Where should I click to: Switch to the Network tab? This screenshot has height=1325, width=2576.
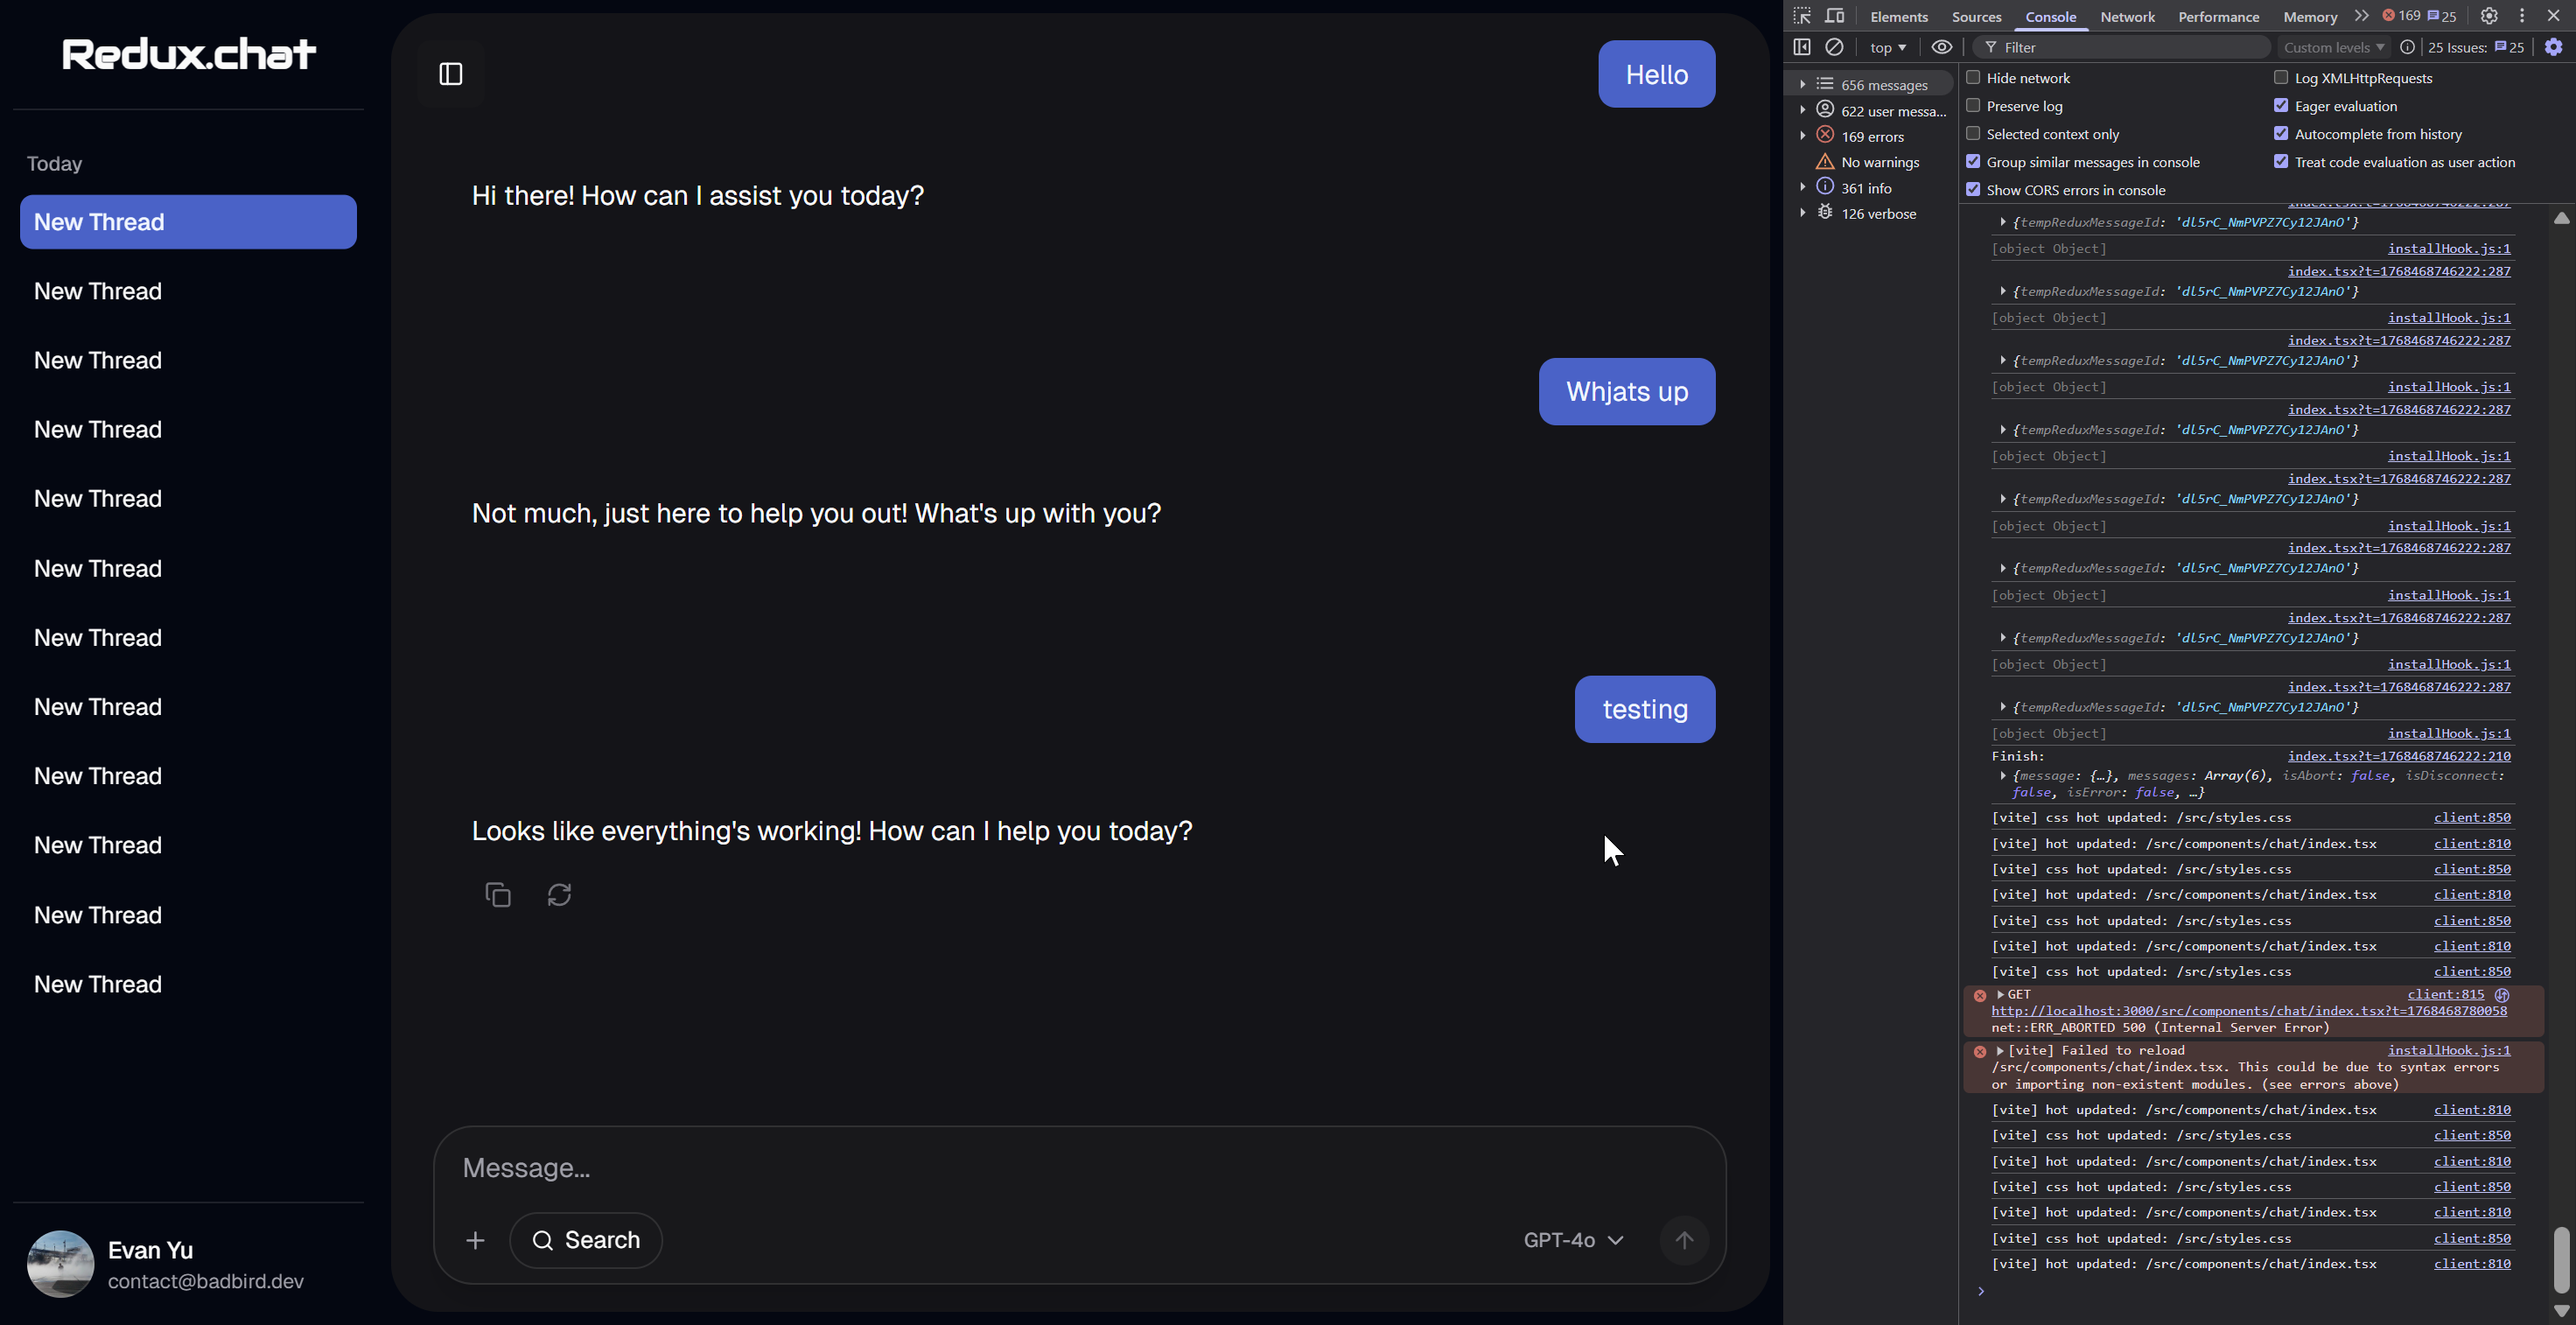point(2127,17)
